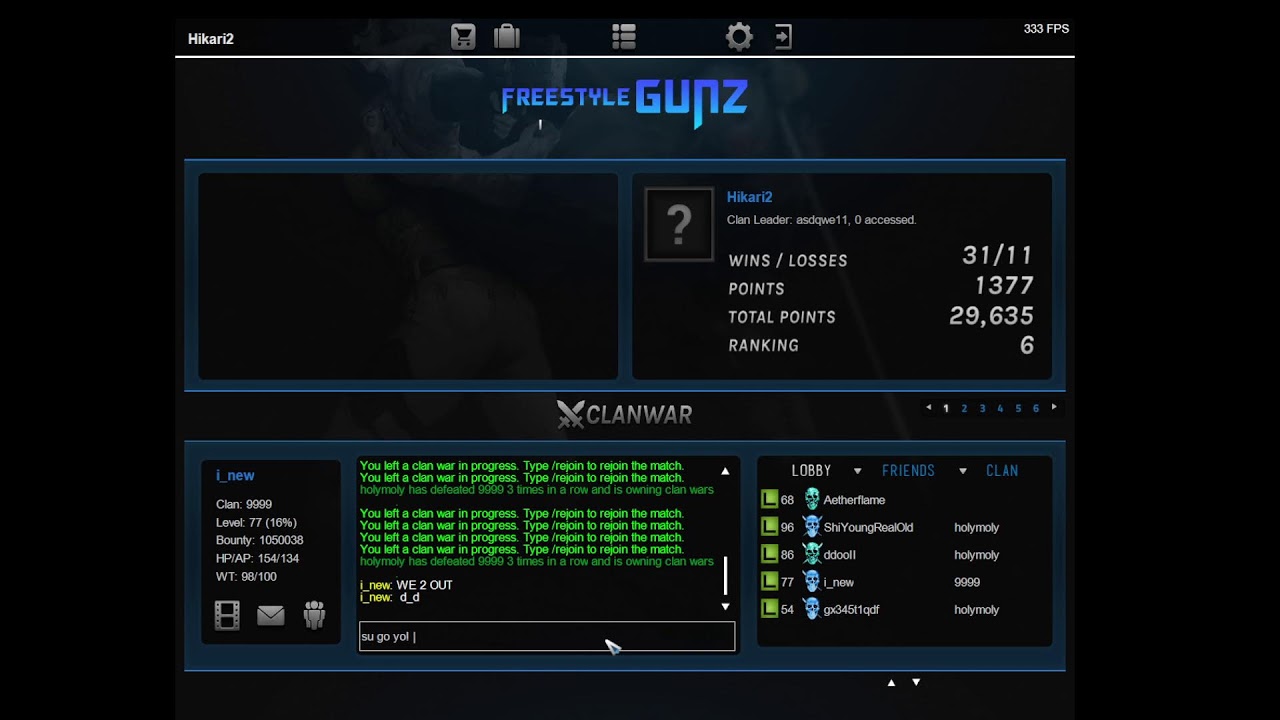Click Aetherflame's skull avatar icon
This screenshot has height=720, width=1280.
pos(812,499)
